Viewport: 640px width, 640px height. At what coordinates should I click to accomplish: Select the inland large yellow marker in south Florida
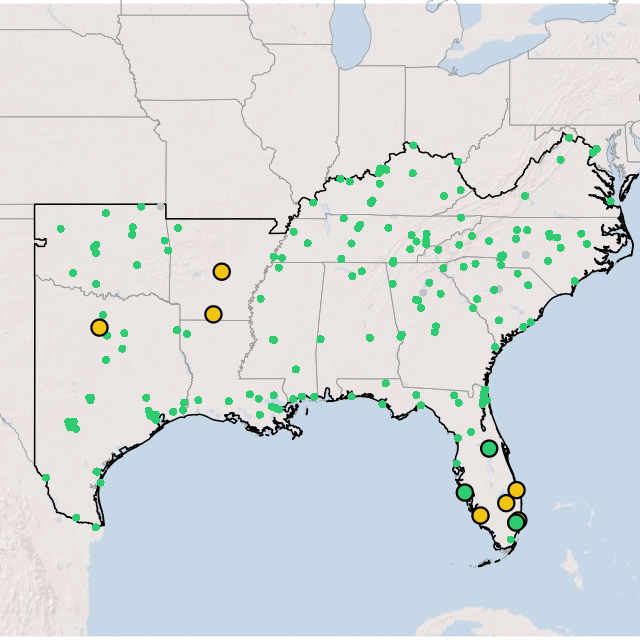coord(506,503)
